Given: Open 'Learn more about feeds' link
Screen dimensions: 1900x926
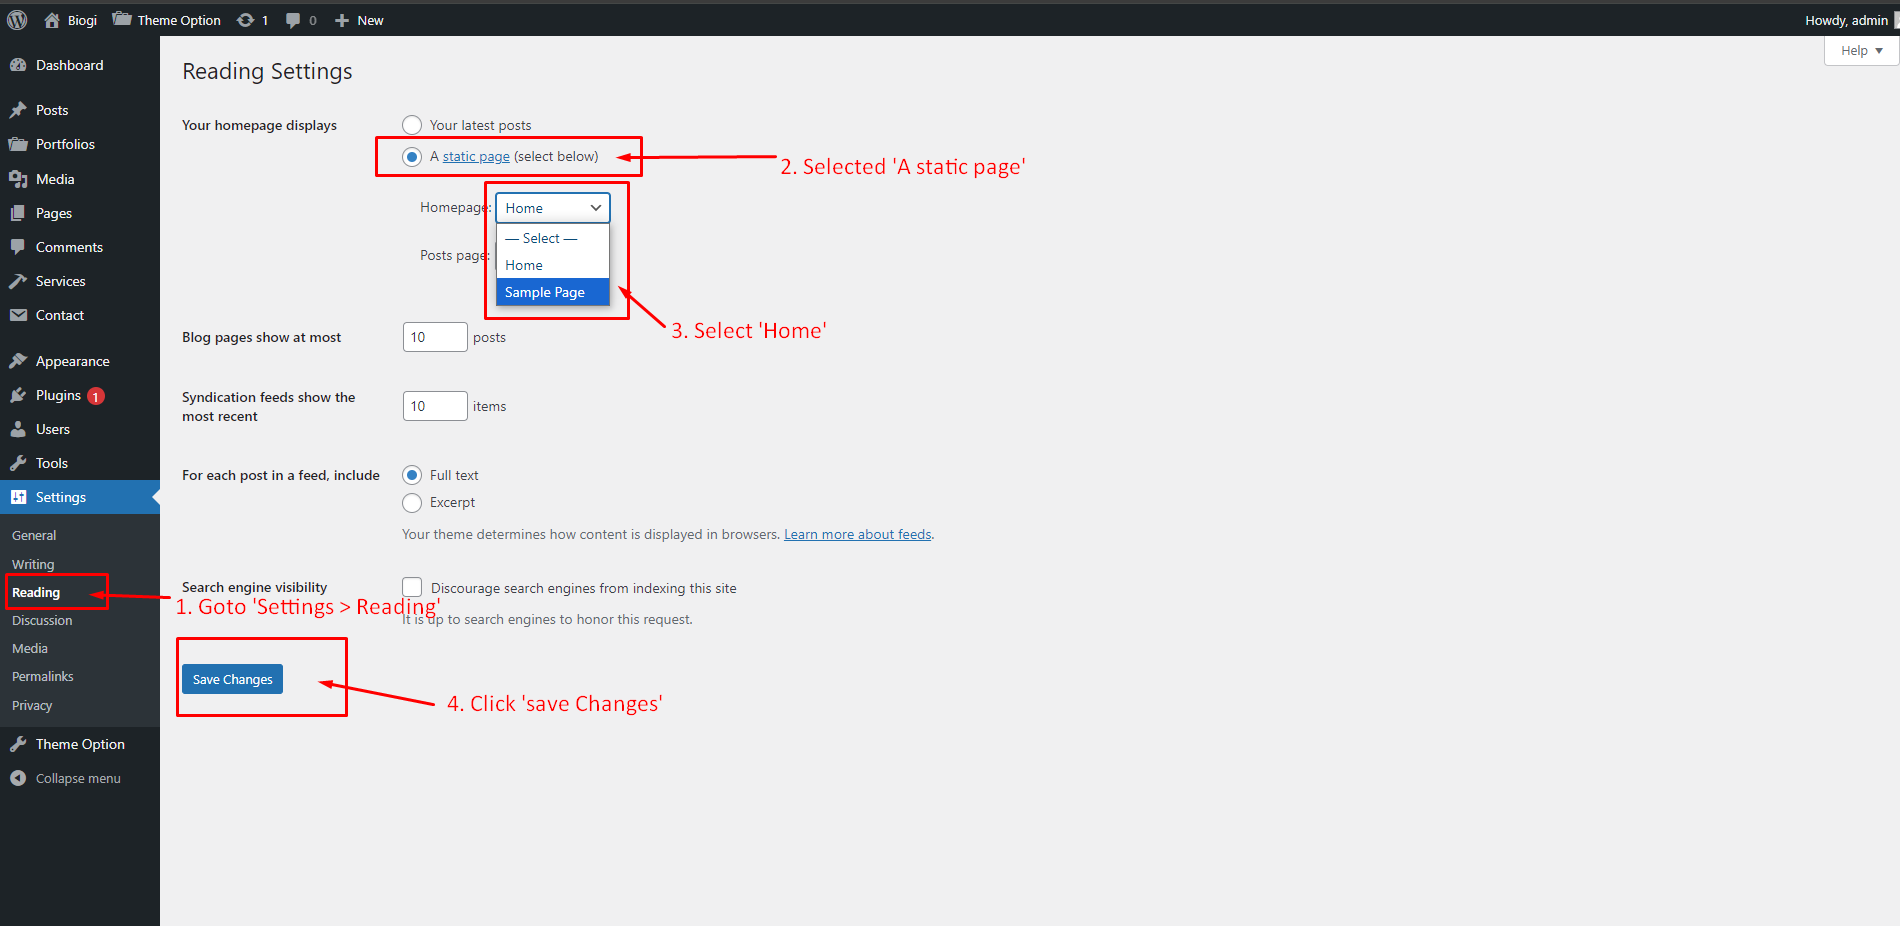Looking at the screenshot, I should 857,534.
